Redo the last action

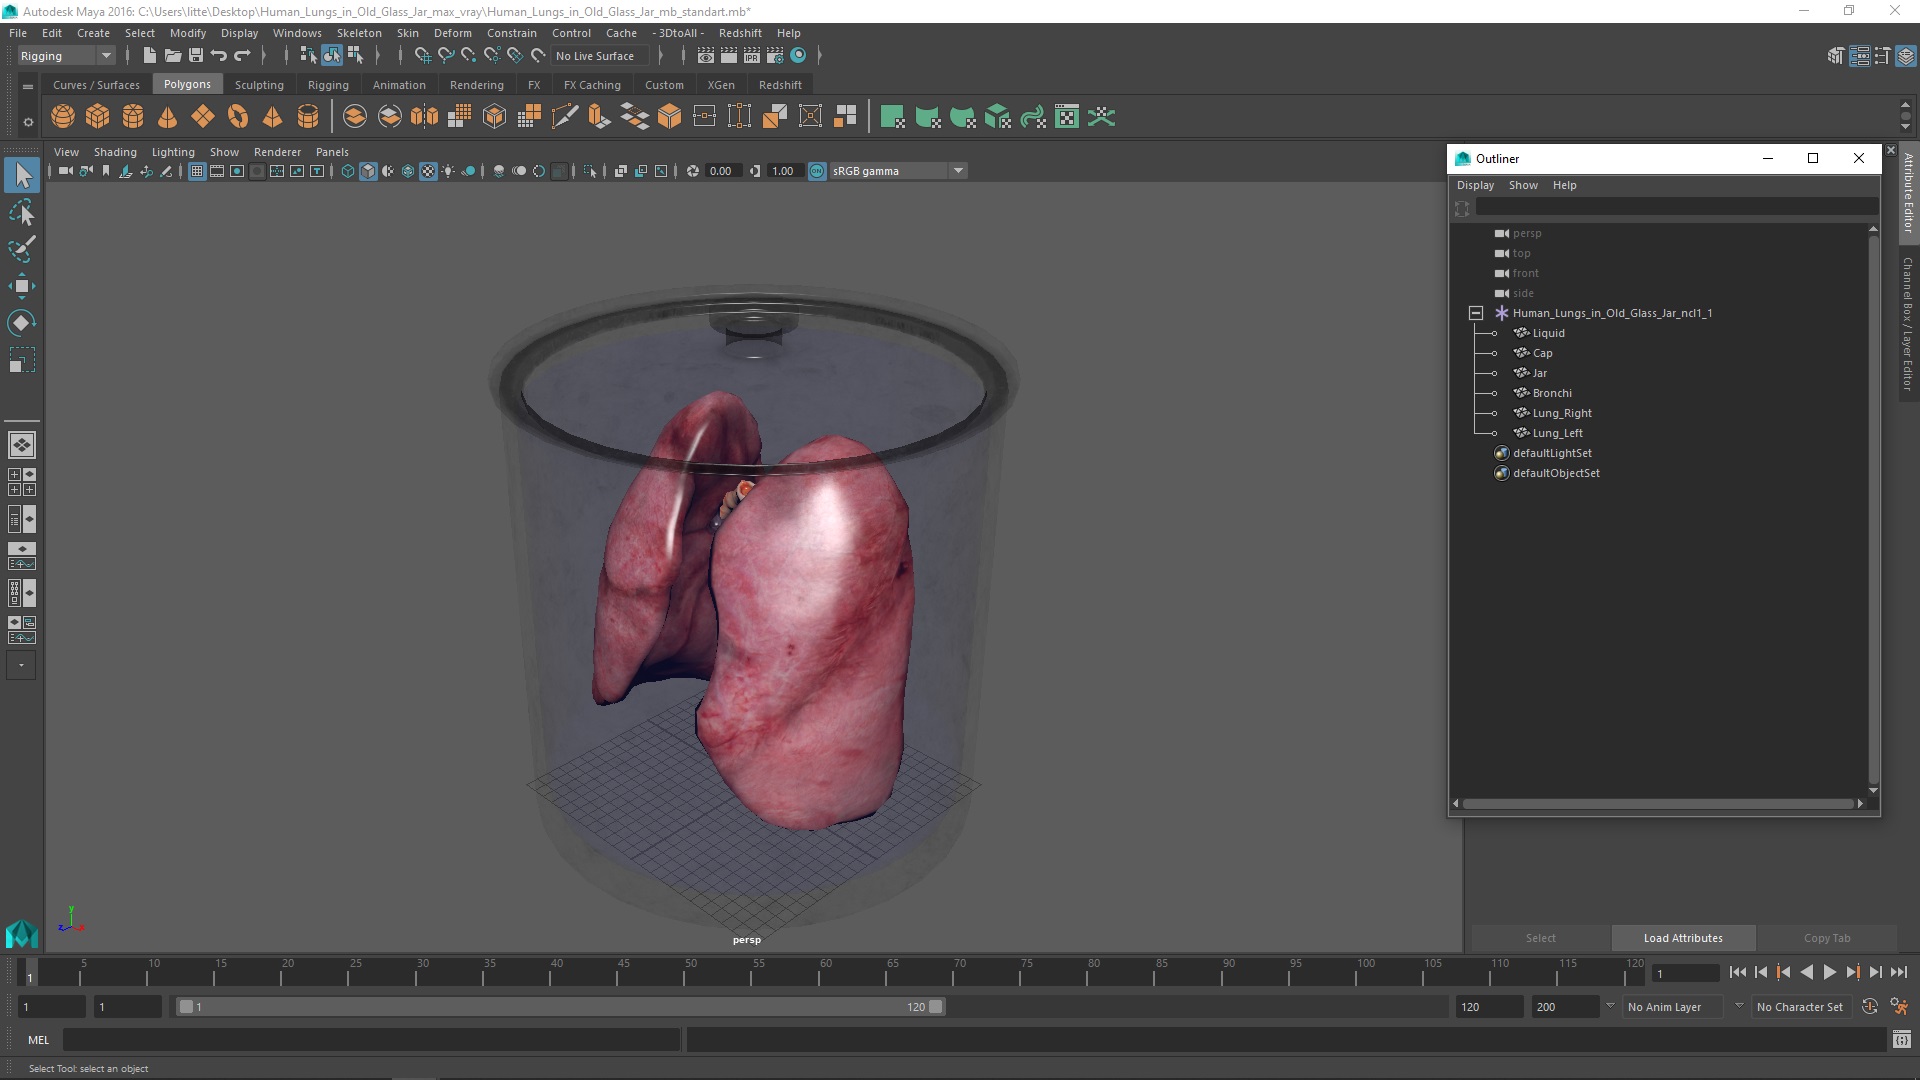pos(243,56)
